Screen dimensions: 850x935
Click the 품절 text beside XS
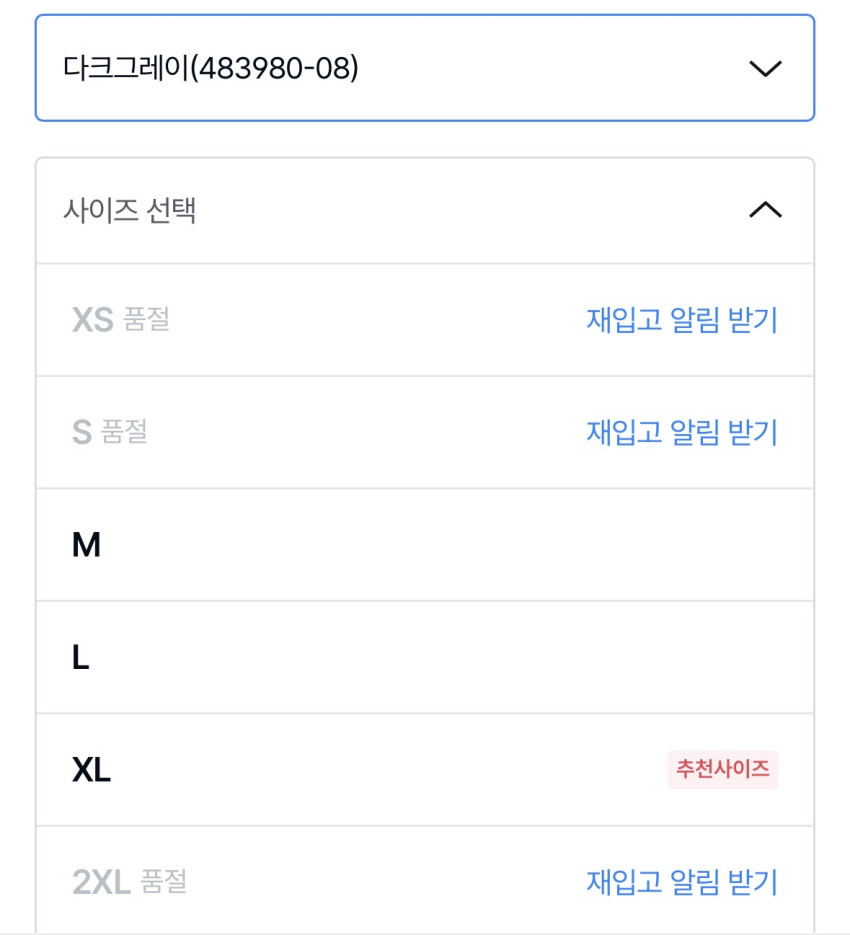pyautogui.click(x=147, y=320)
